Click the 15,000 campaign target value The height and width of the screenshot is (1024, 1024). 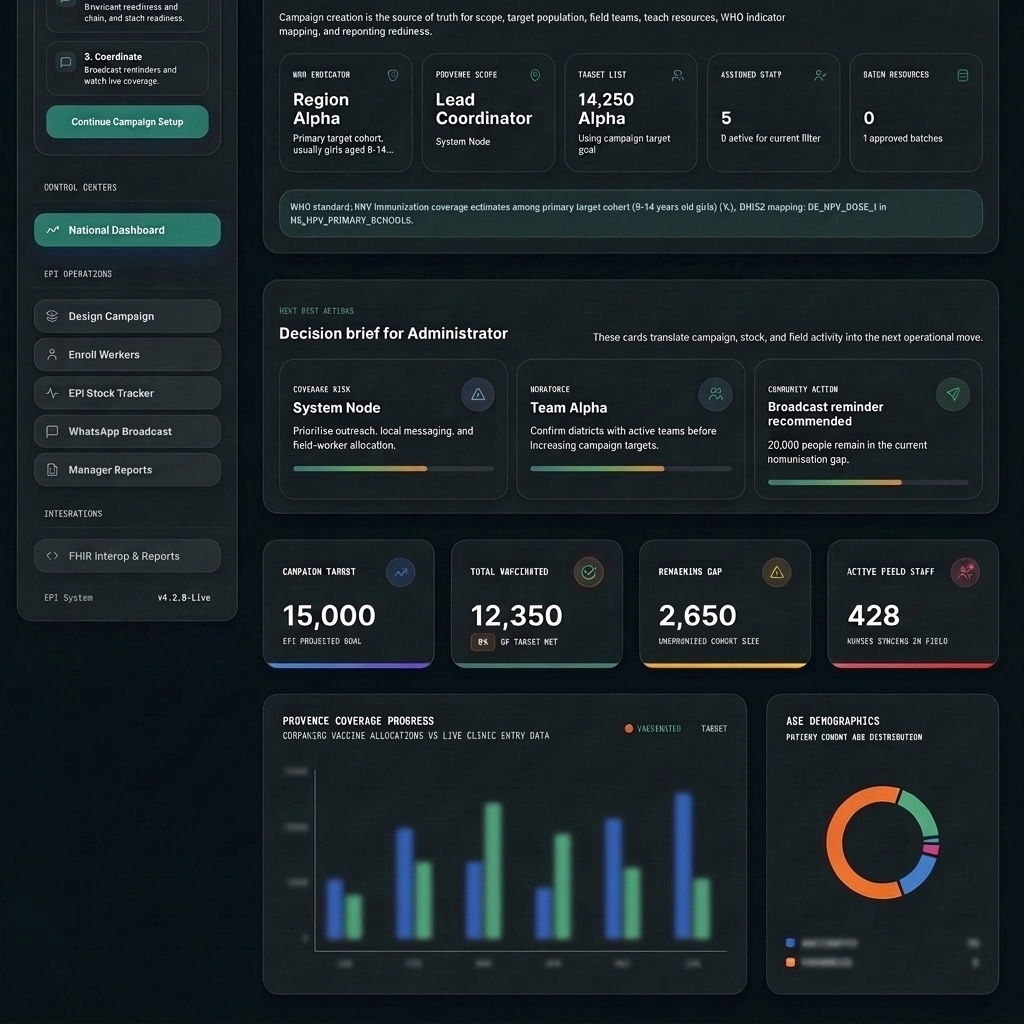(329, 615)
